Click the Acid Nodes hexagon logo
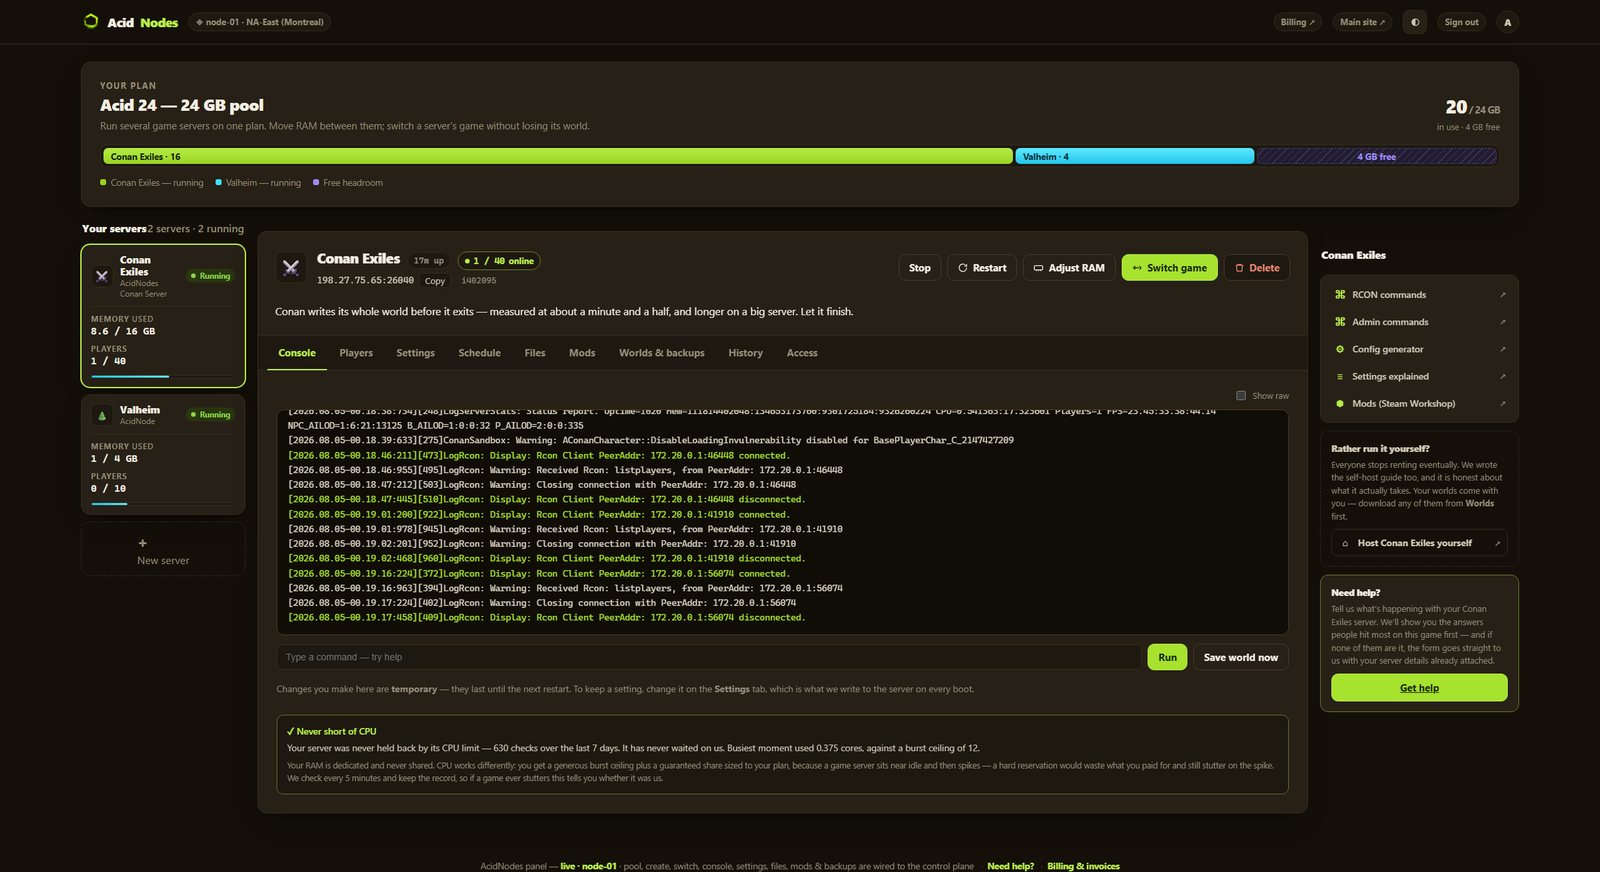 click(91, 21)
